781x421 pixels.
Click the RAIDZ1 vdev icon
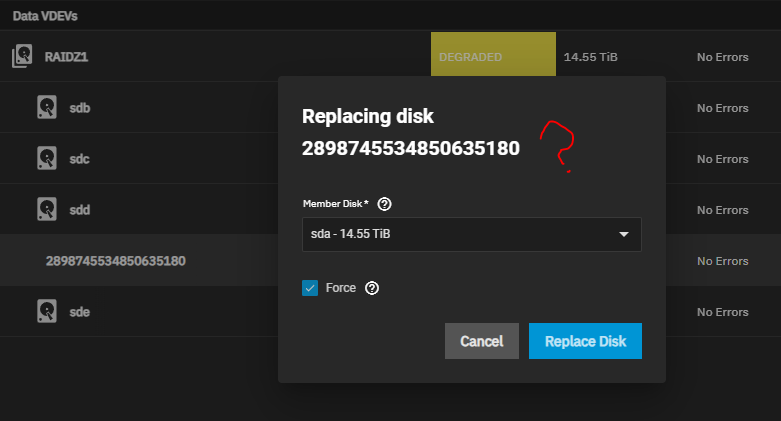[22, 57]
